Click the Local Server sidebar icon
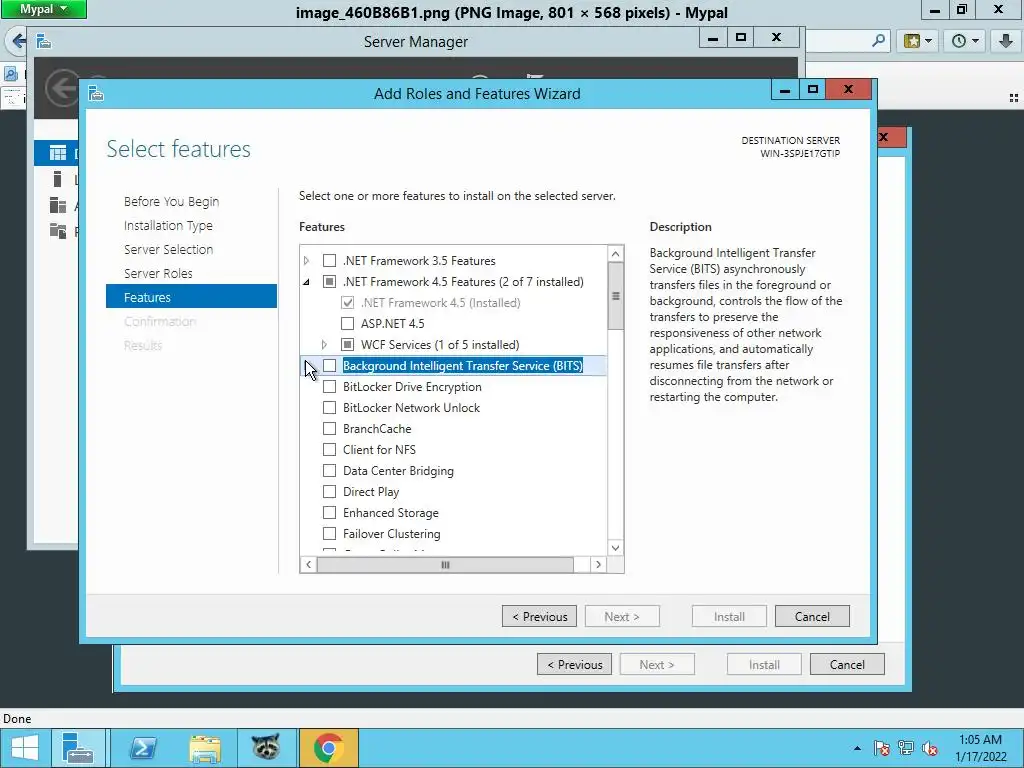Screen dimensions: 1024x768 click(x=57, y=179)
